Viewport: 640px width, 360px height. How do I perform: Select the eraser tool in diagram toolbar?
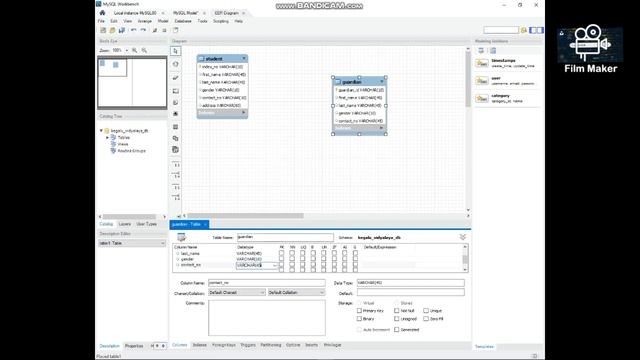(176, 78)
